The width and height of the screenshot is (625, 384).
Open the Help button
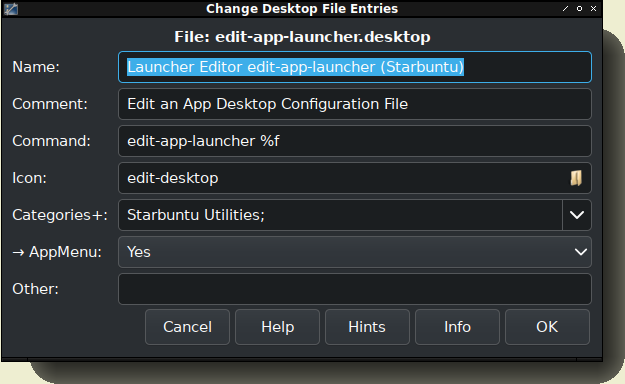click(x=277, y=327)
